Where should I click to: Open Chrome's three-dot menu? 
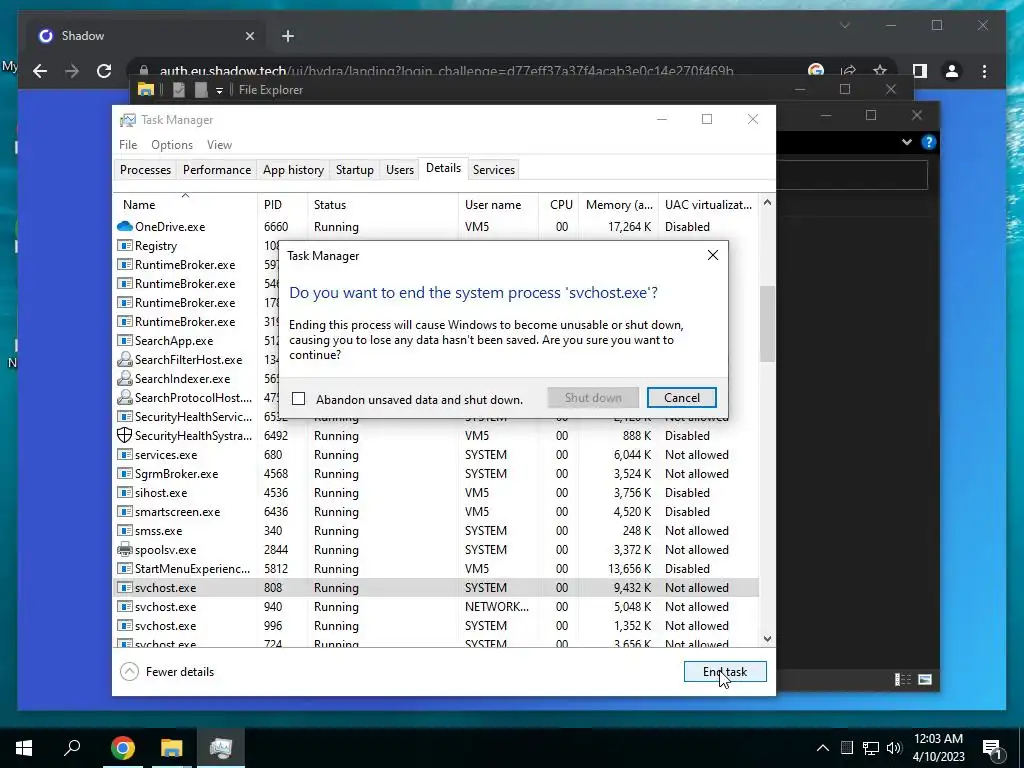984,71
